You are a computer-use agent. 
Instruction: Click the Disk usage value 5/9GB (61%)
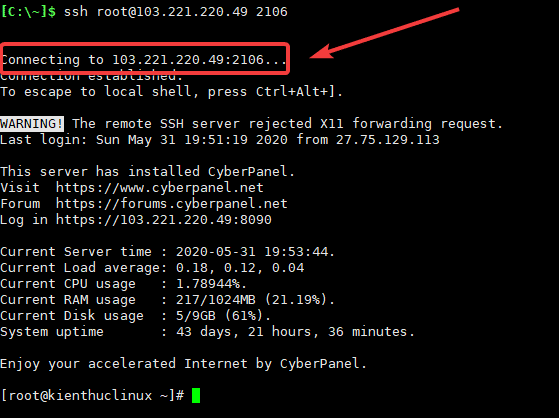tap(223, 316)
